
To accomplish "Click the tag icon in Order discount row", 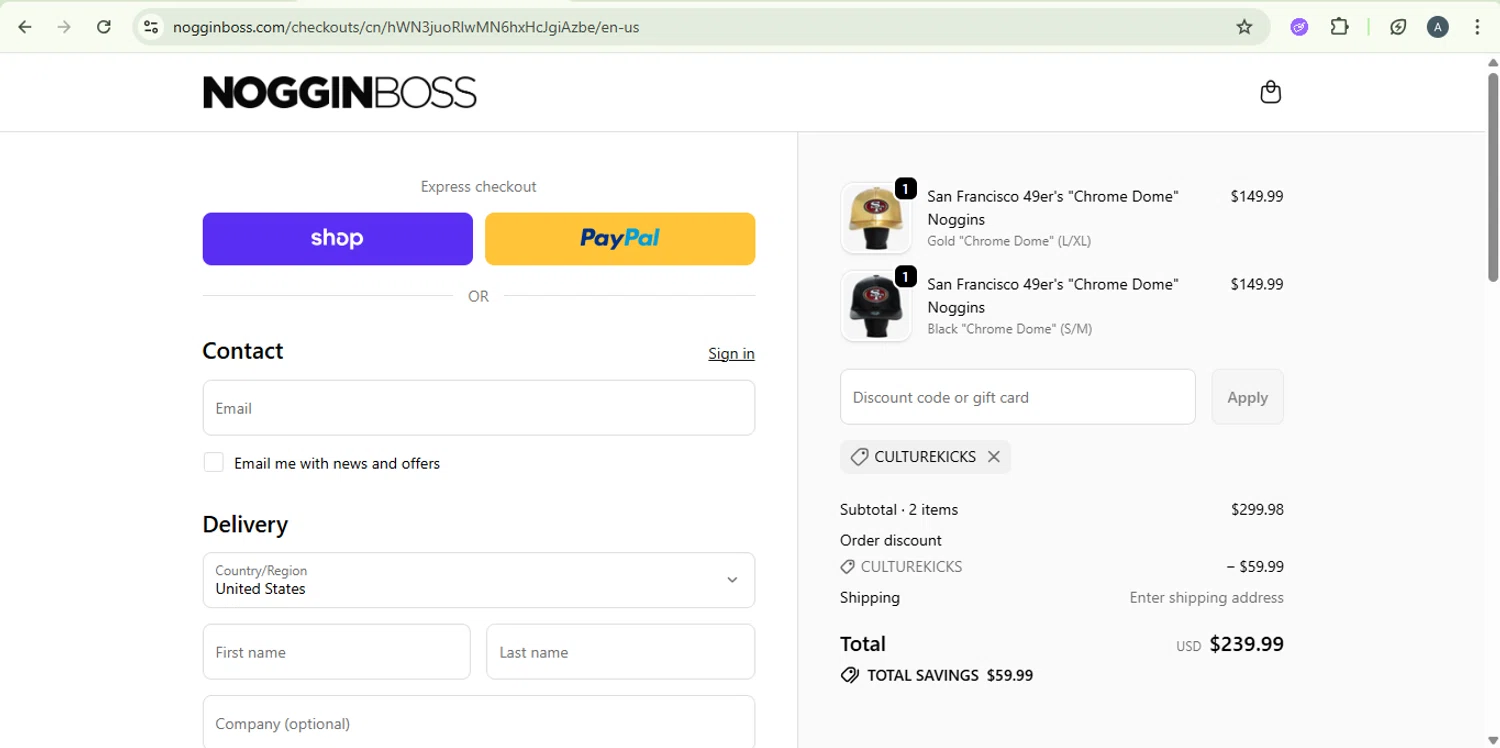I will tap(848, 567).
